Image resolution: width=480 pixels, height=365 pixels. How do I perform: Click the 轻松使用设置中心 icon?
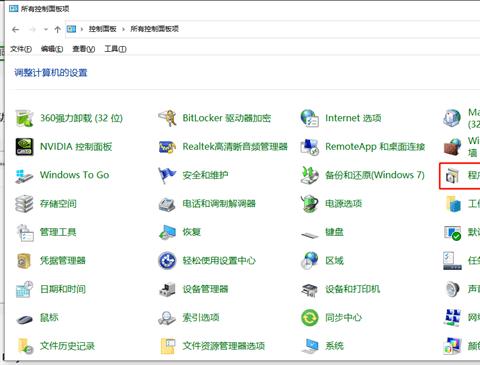point(167,261)
